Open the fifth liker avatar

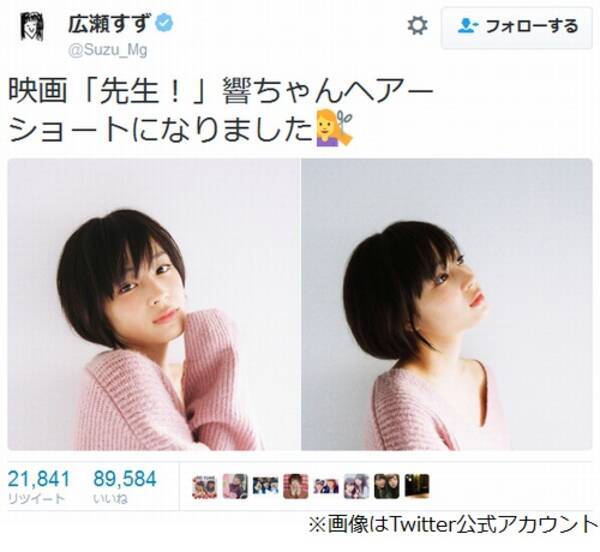click(x=326, y=487)
